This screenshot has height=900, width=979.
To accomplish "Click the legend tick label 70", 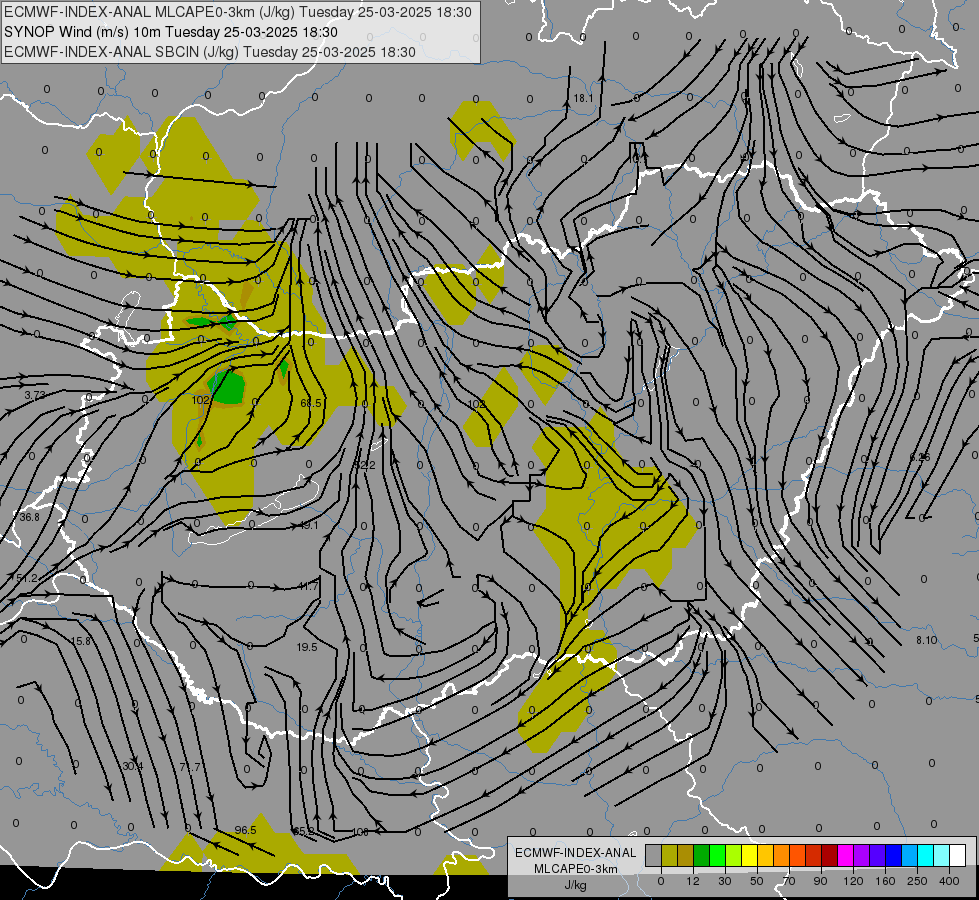I will coord(789,881).
